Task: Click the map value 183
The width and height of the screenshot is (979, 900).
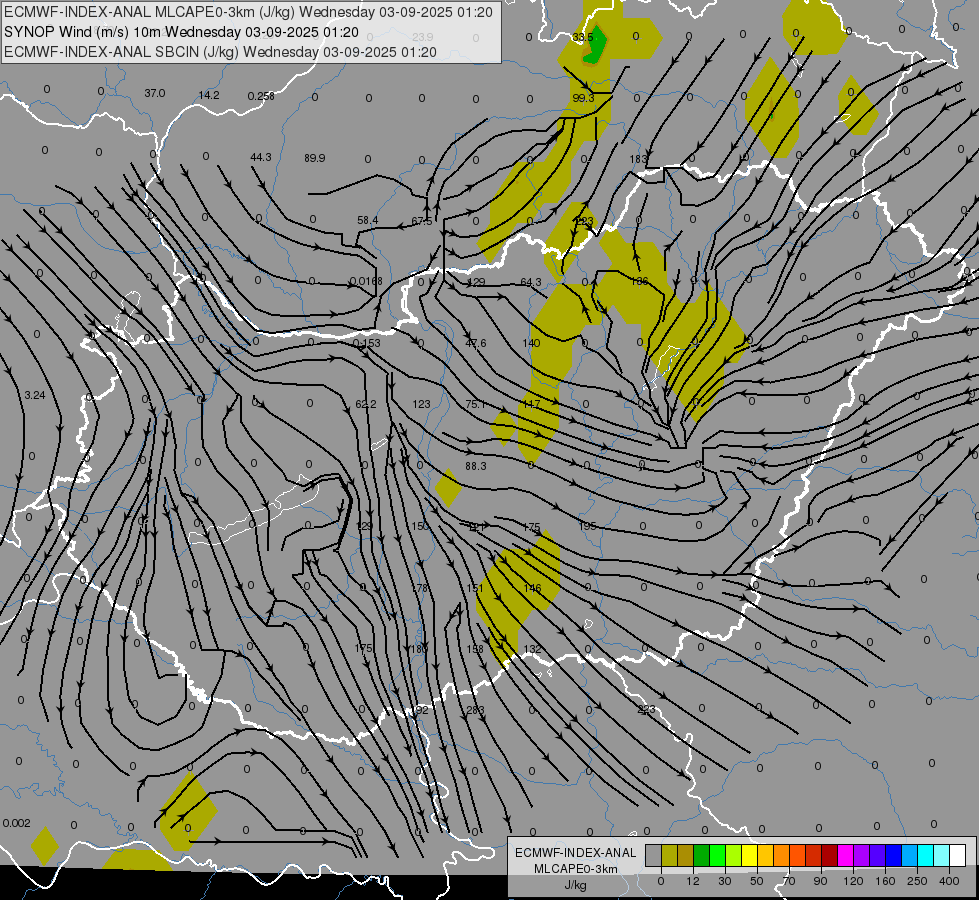Action: coord(638,159)
